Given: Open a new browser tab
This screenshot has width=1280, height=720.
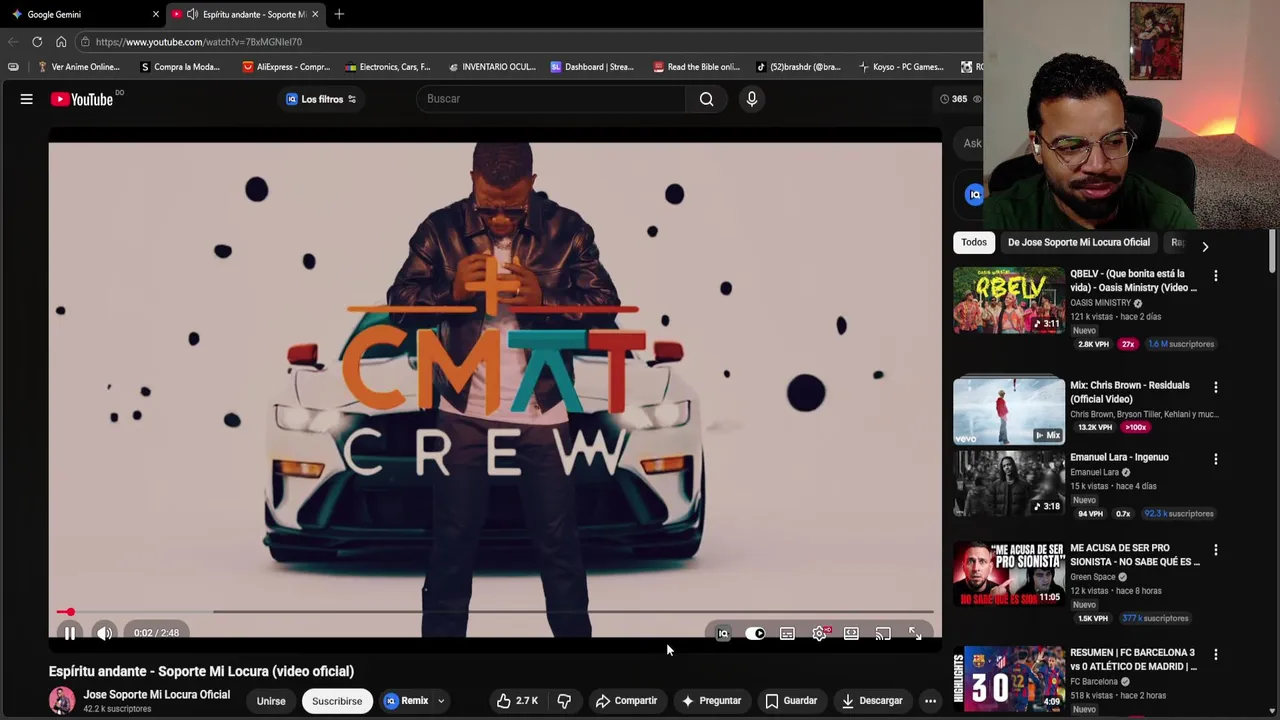Looking at the screenshot, I should [x=339, y=14].
